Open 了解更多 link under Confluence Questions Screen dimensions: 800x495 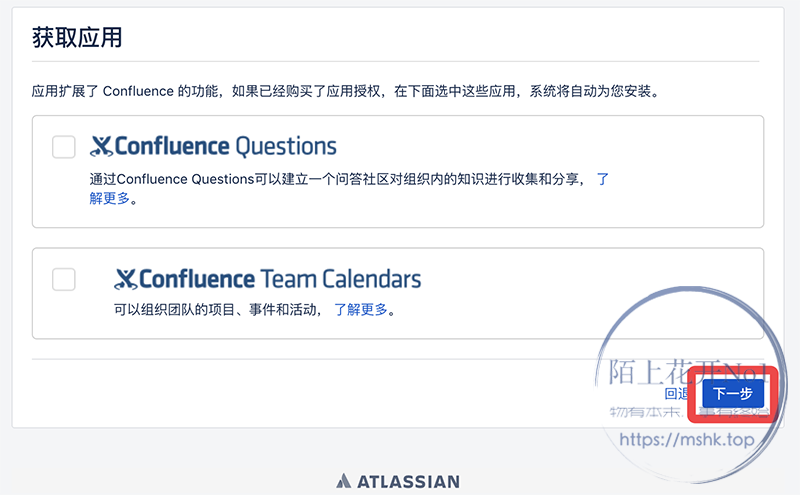[x=110, y=198]
